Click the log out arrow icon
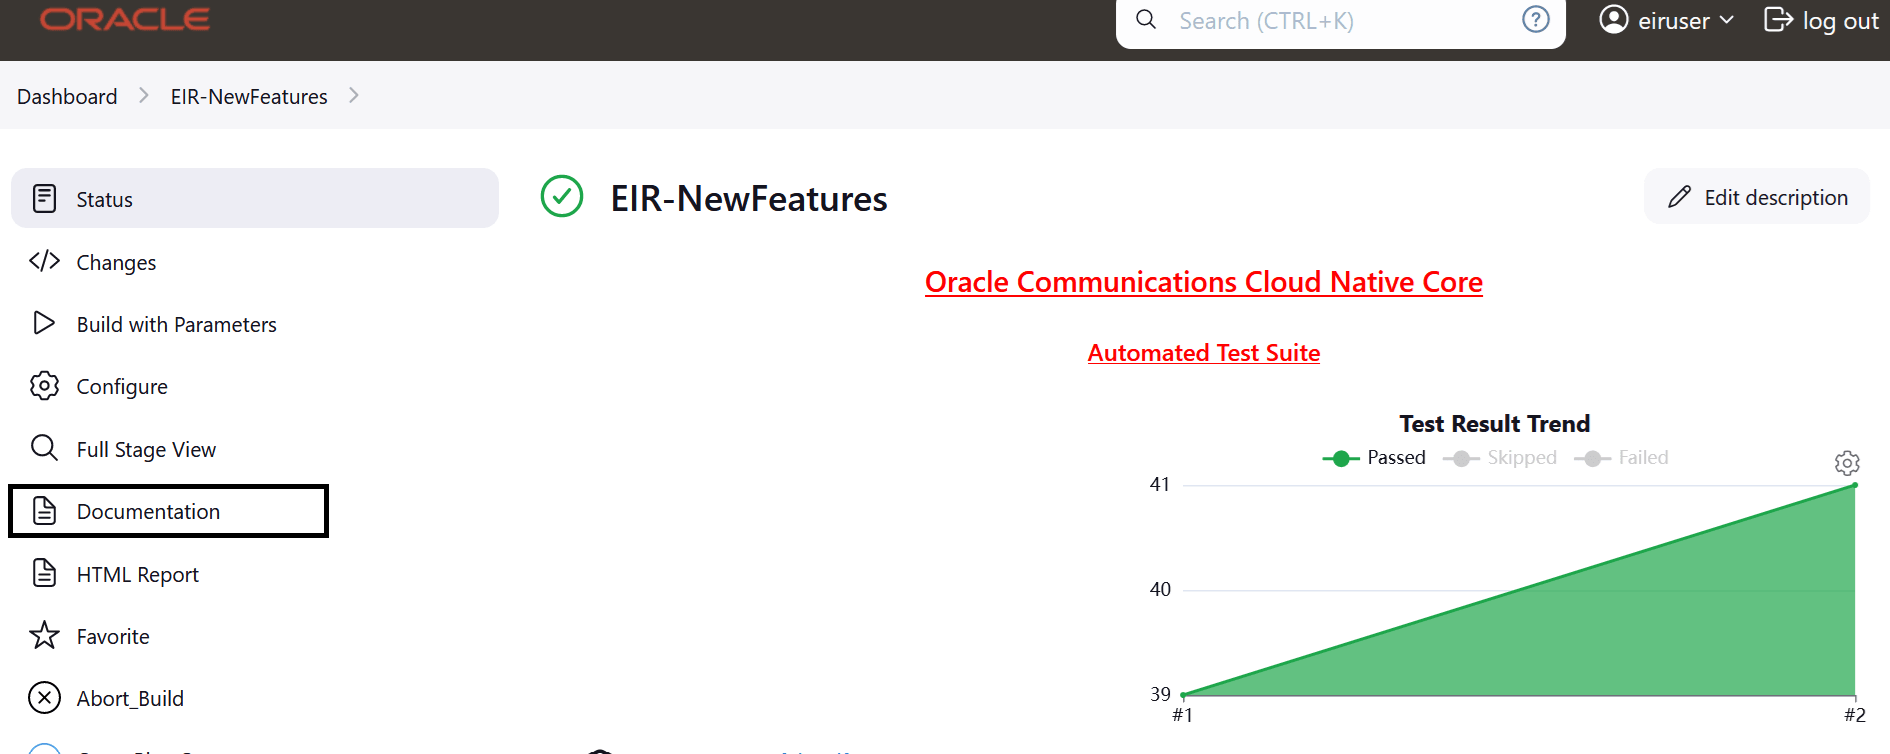1890x754 pixels. [1778, 20]
